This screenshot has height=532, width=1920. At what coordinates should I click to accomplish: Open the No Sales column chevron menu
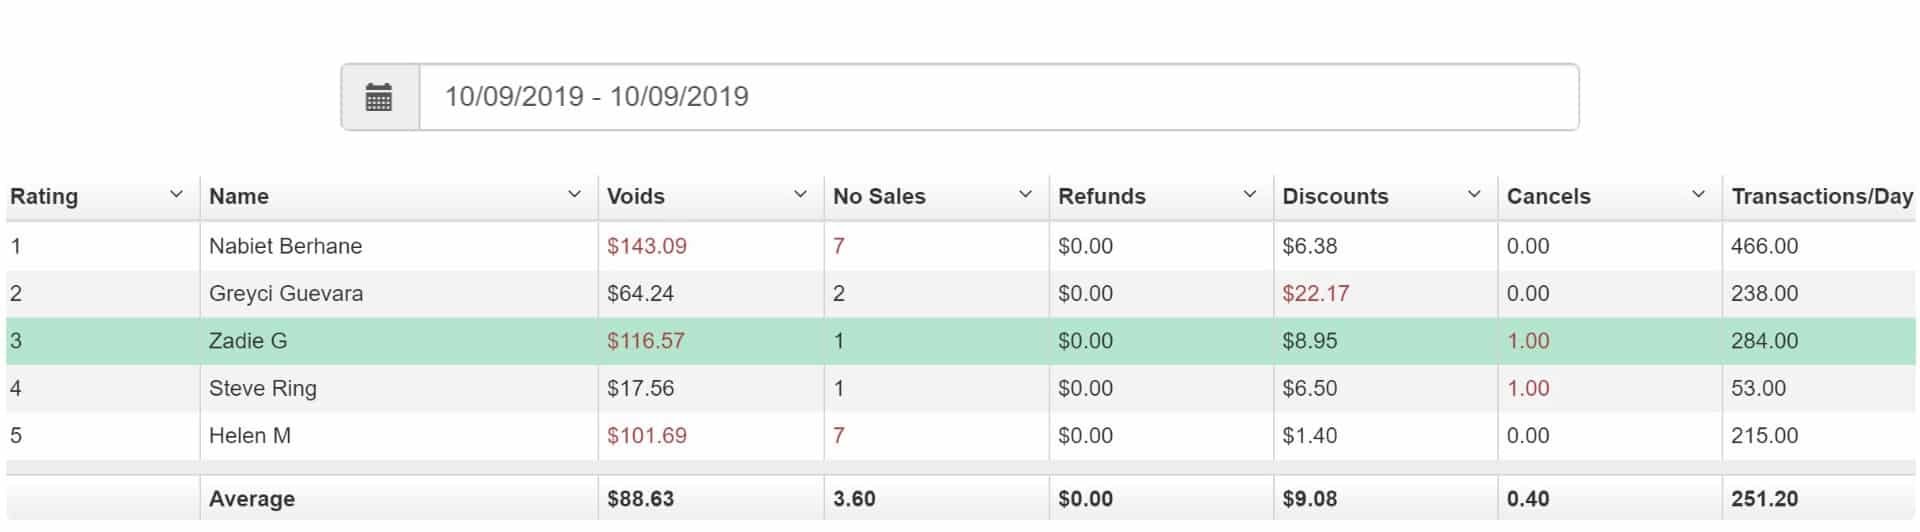point(1025,194)
